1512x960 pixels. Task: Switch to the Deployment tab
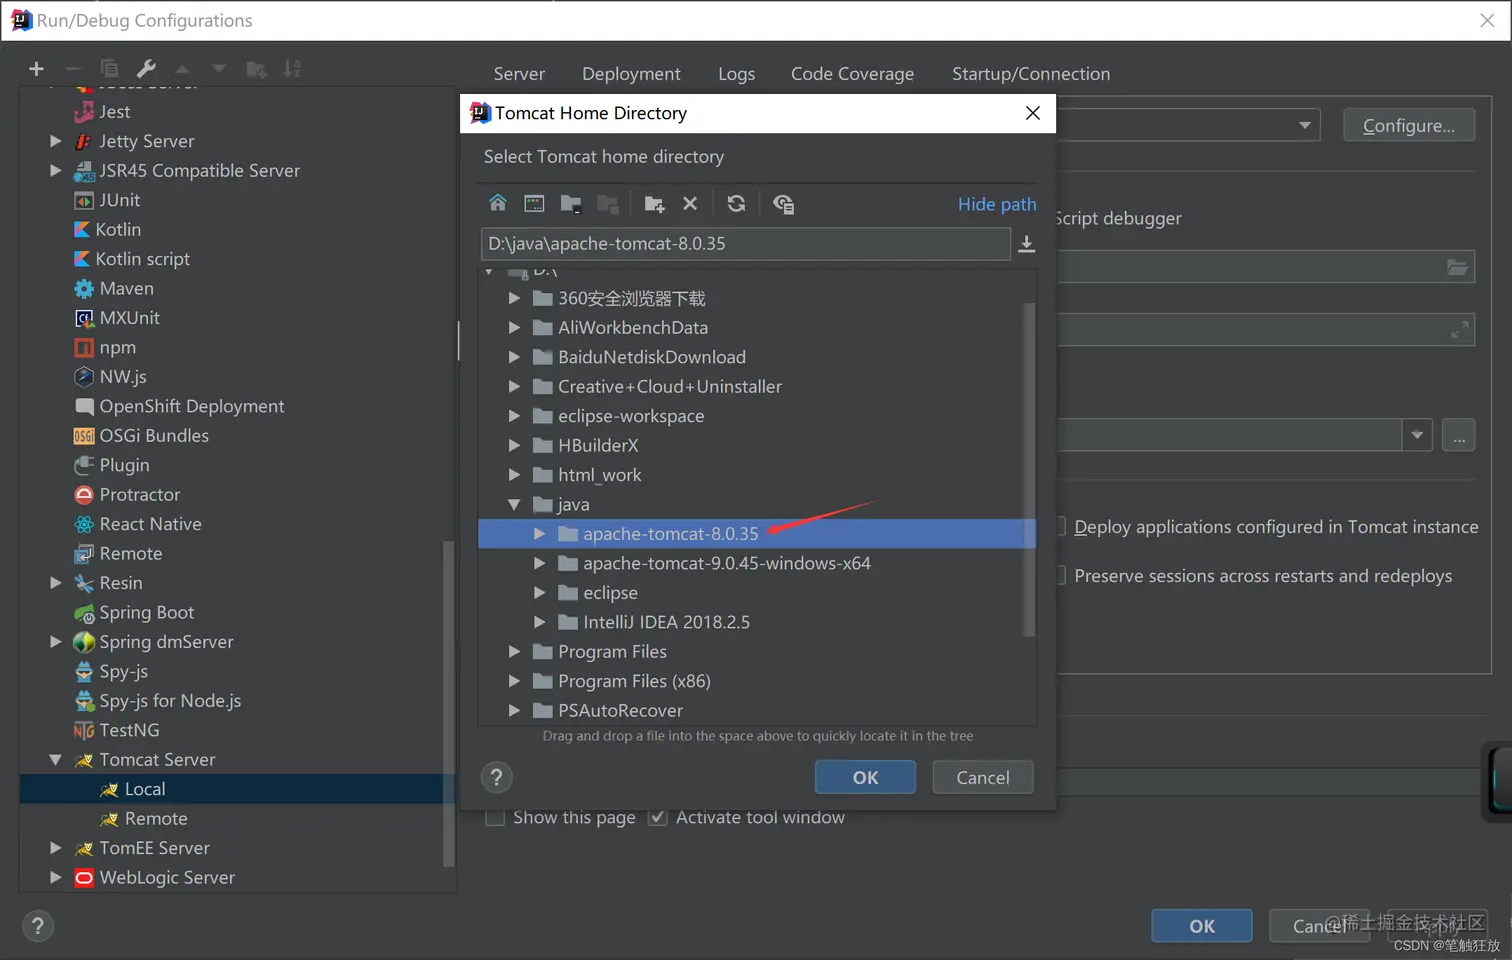(x=631, y=74)
